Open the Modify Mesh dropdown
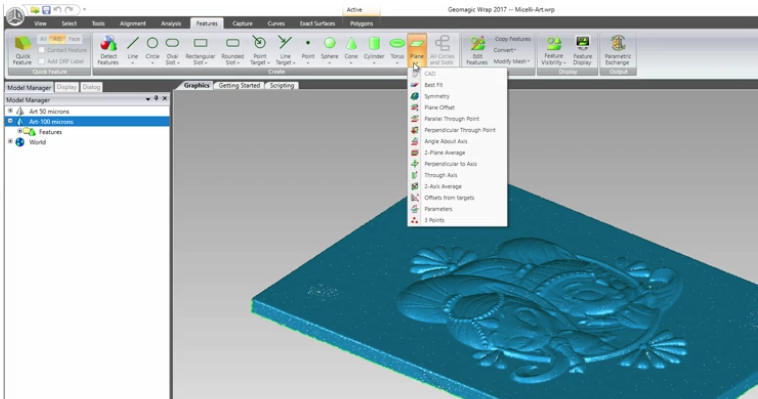 (x=511, y=61)
